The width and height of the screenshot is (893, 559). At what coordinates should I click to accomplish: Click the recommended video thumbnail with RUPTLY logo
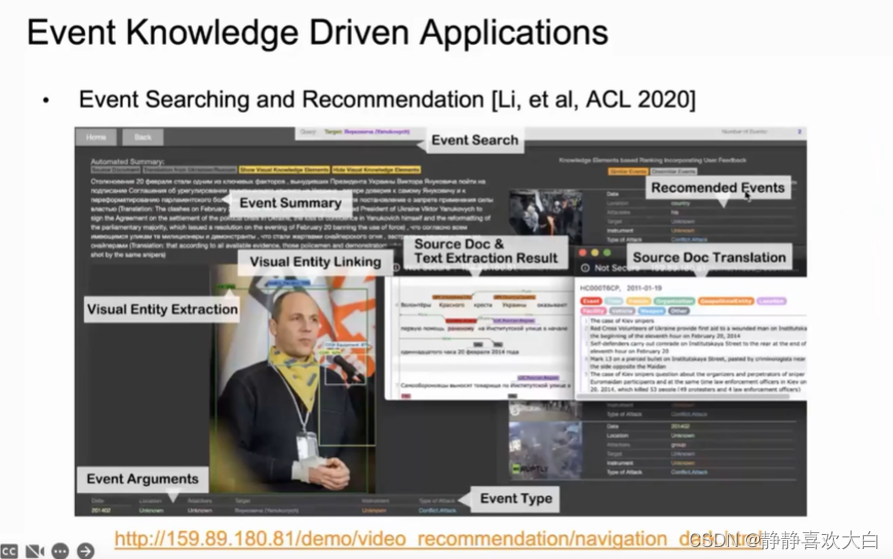[x=546, y=451]
